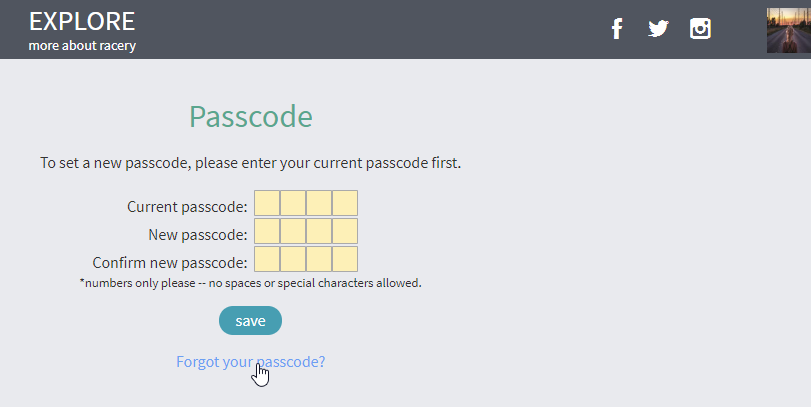Open the Instagram camera icon
The width and height of the screenshot is (811, 407).
tap(700, 28)
